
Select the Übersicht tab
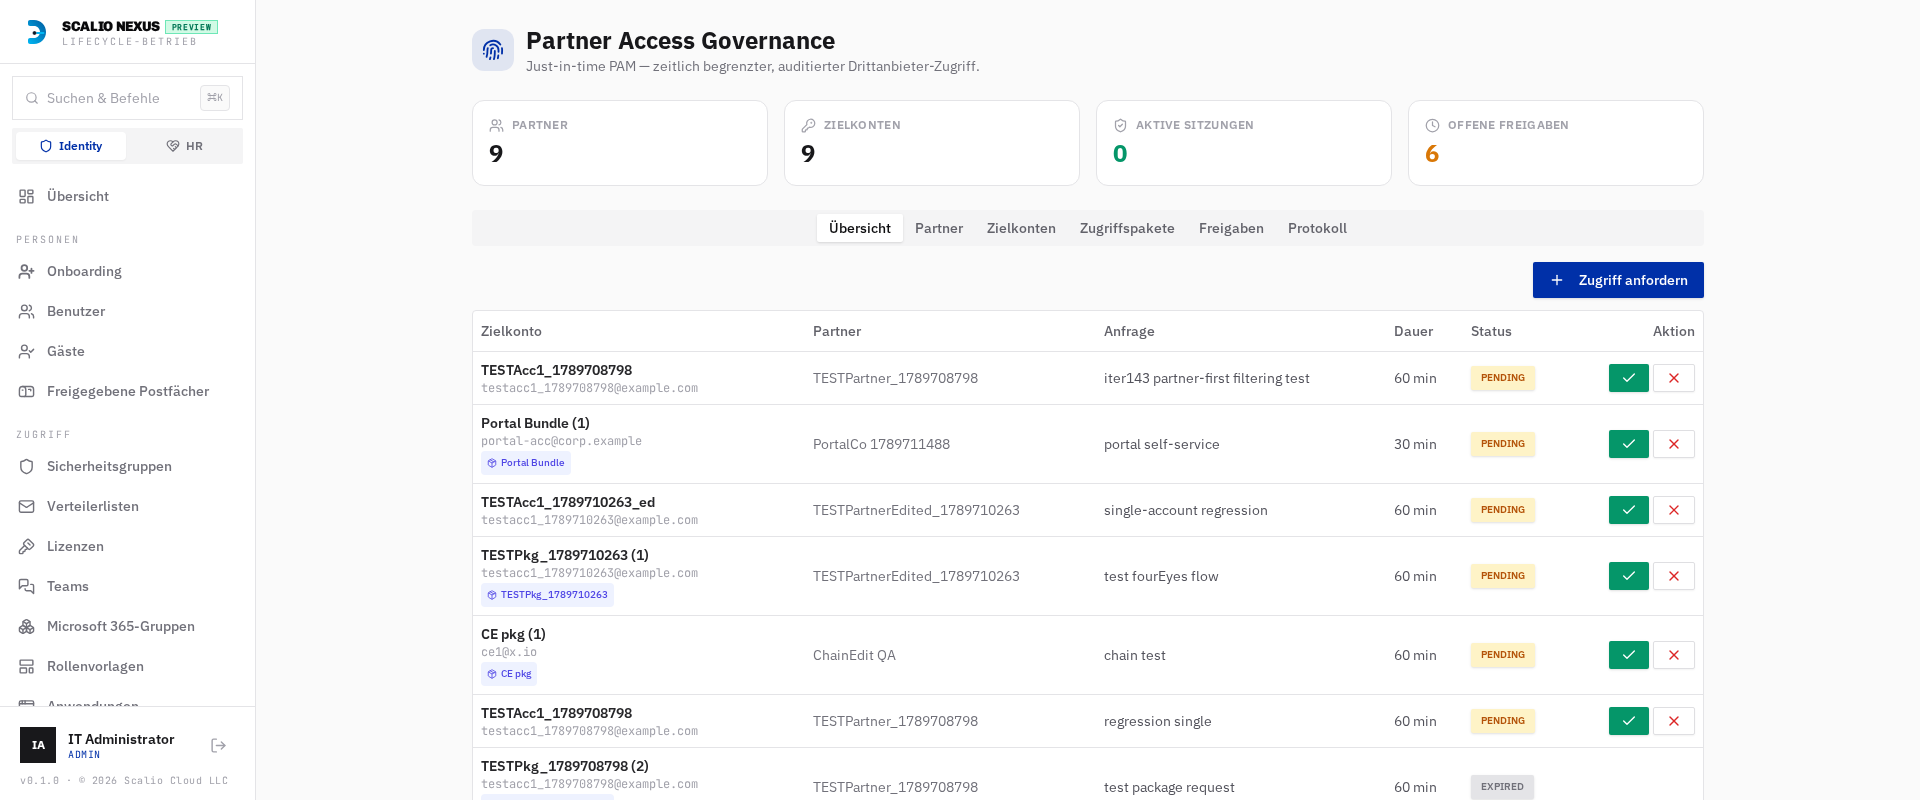tap(860, 228)
